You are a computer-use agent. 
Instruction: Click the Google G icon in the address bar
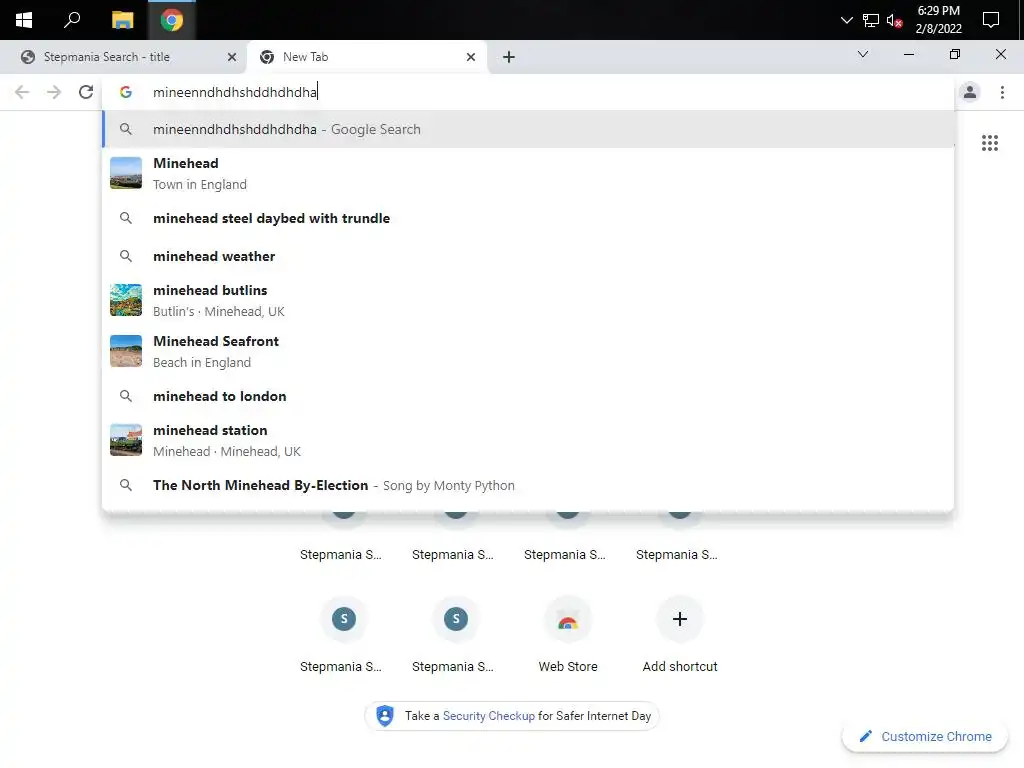pyautogui.click(x=126, y=92)
